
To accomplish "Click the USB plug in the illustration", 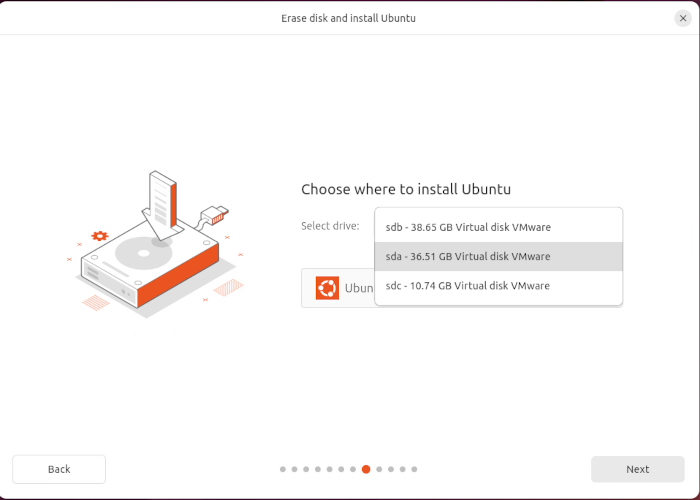I will 216,213.
